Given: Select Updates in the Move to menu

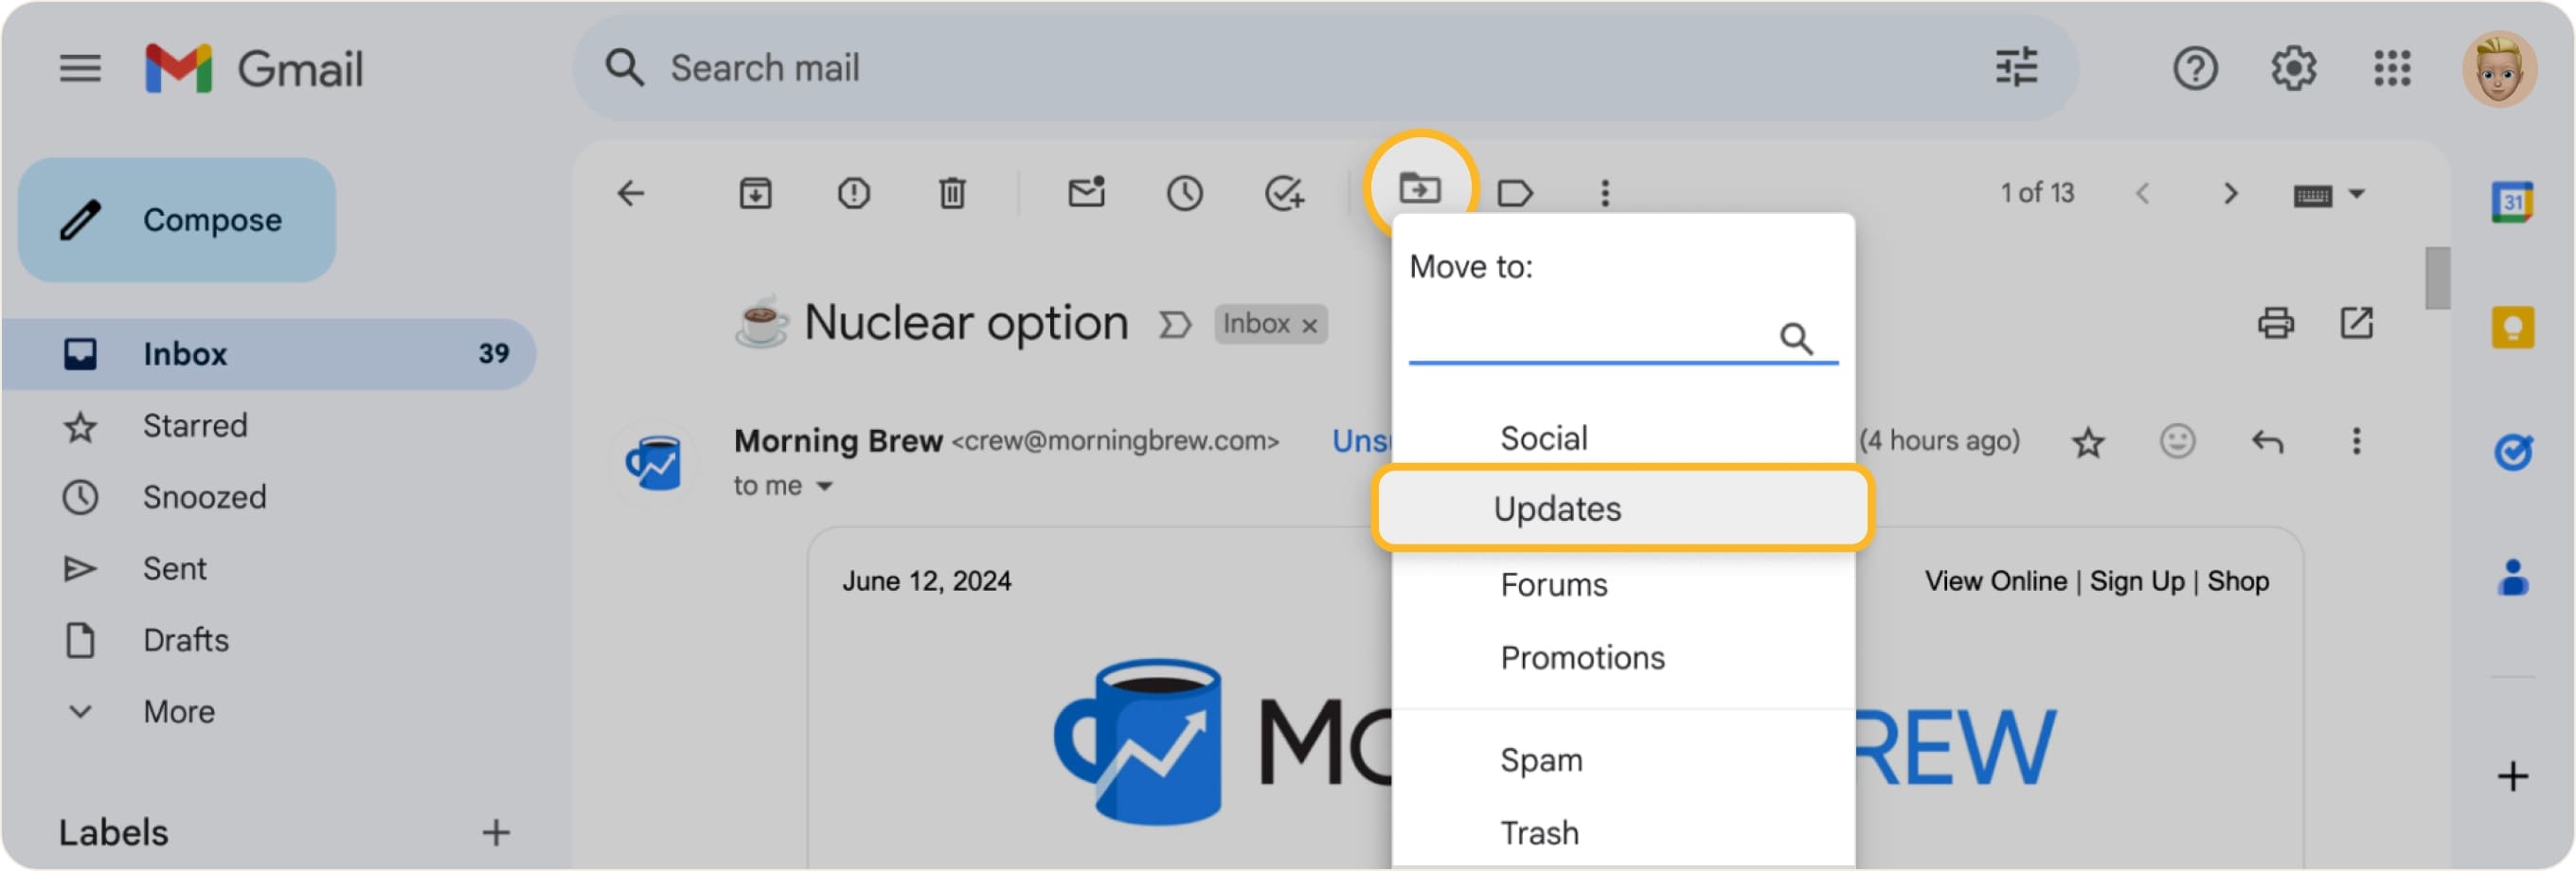Looking at the screenshot, I should point(1557,508).
